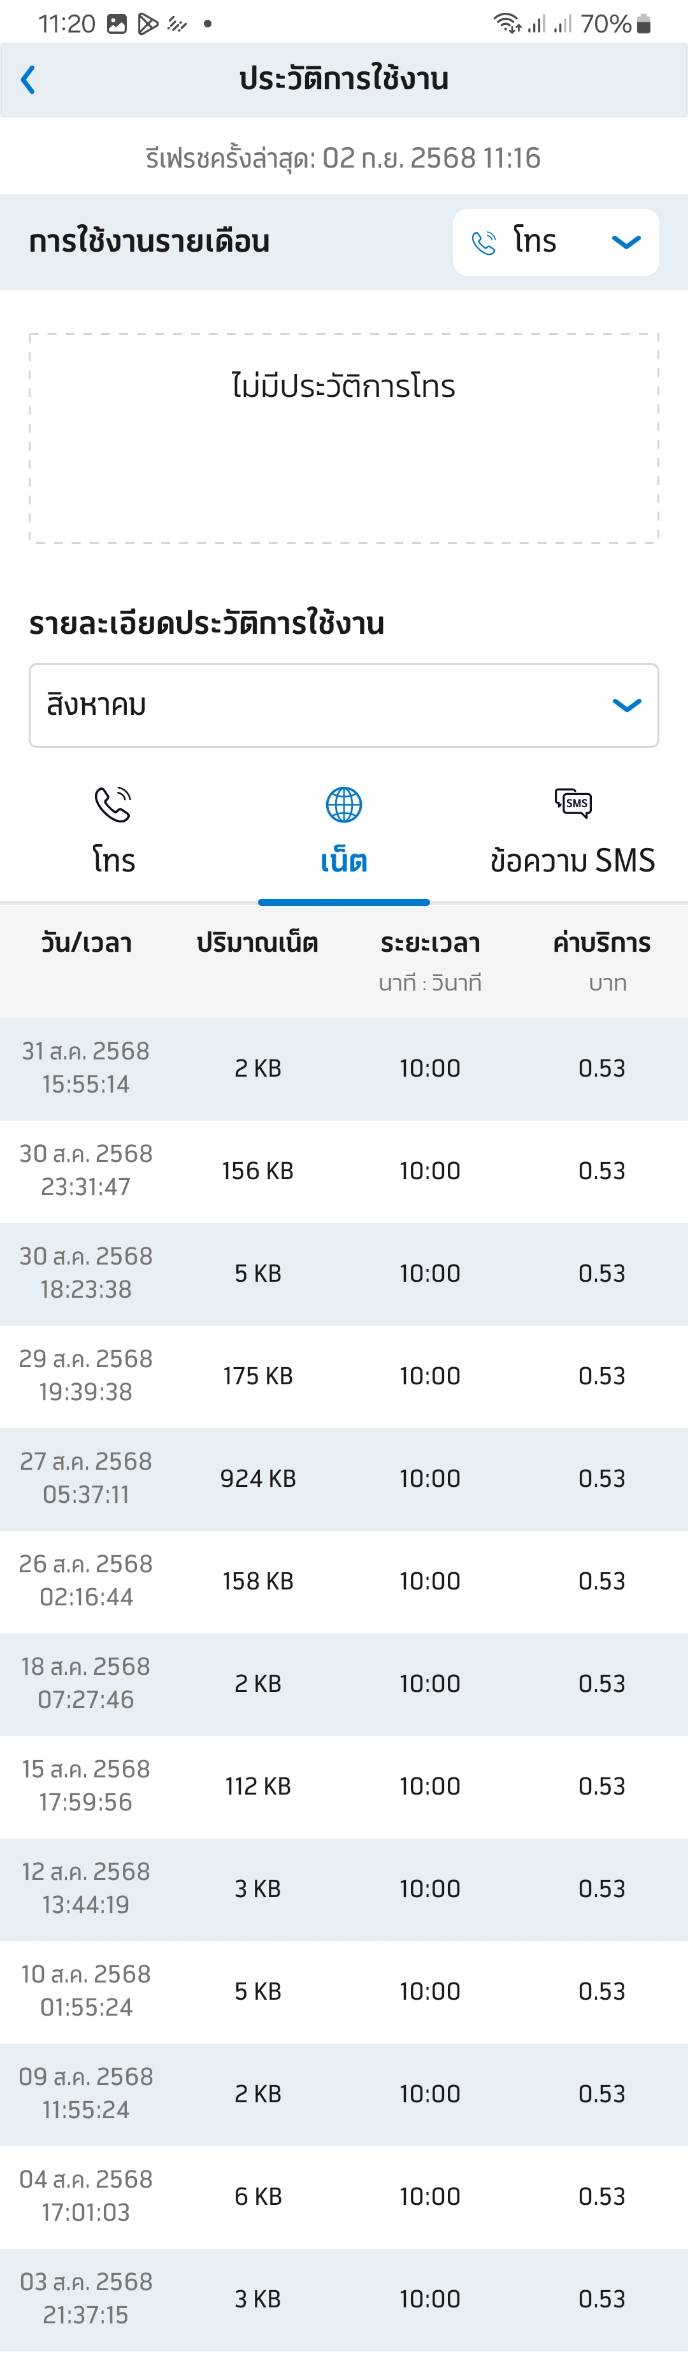Tap the Wi-Fi status bar icon
Viewport: 688px width, 2380px height.
(508, 24)
